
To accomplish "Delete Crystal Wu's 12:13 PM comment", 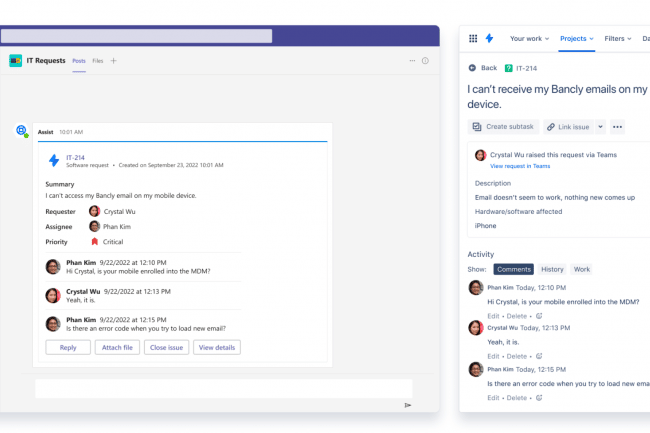I will coord(517,356).
